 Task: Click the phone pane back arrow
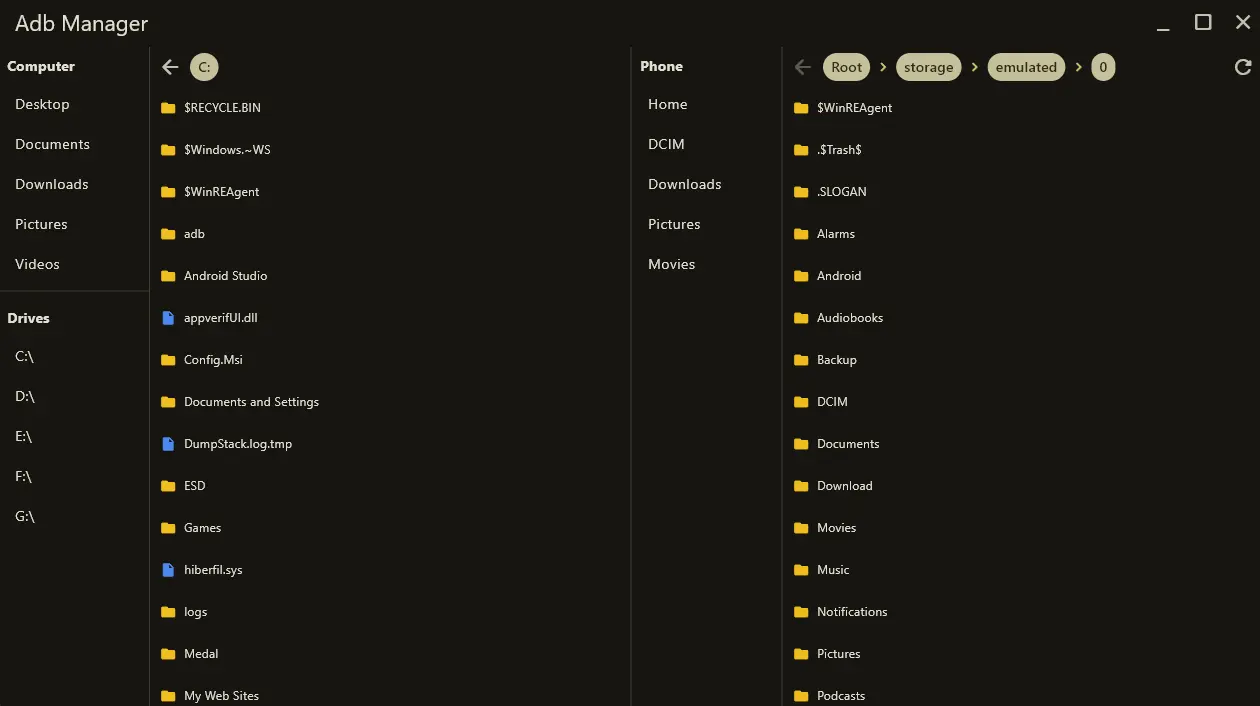point(802,67)
